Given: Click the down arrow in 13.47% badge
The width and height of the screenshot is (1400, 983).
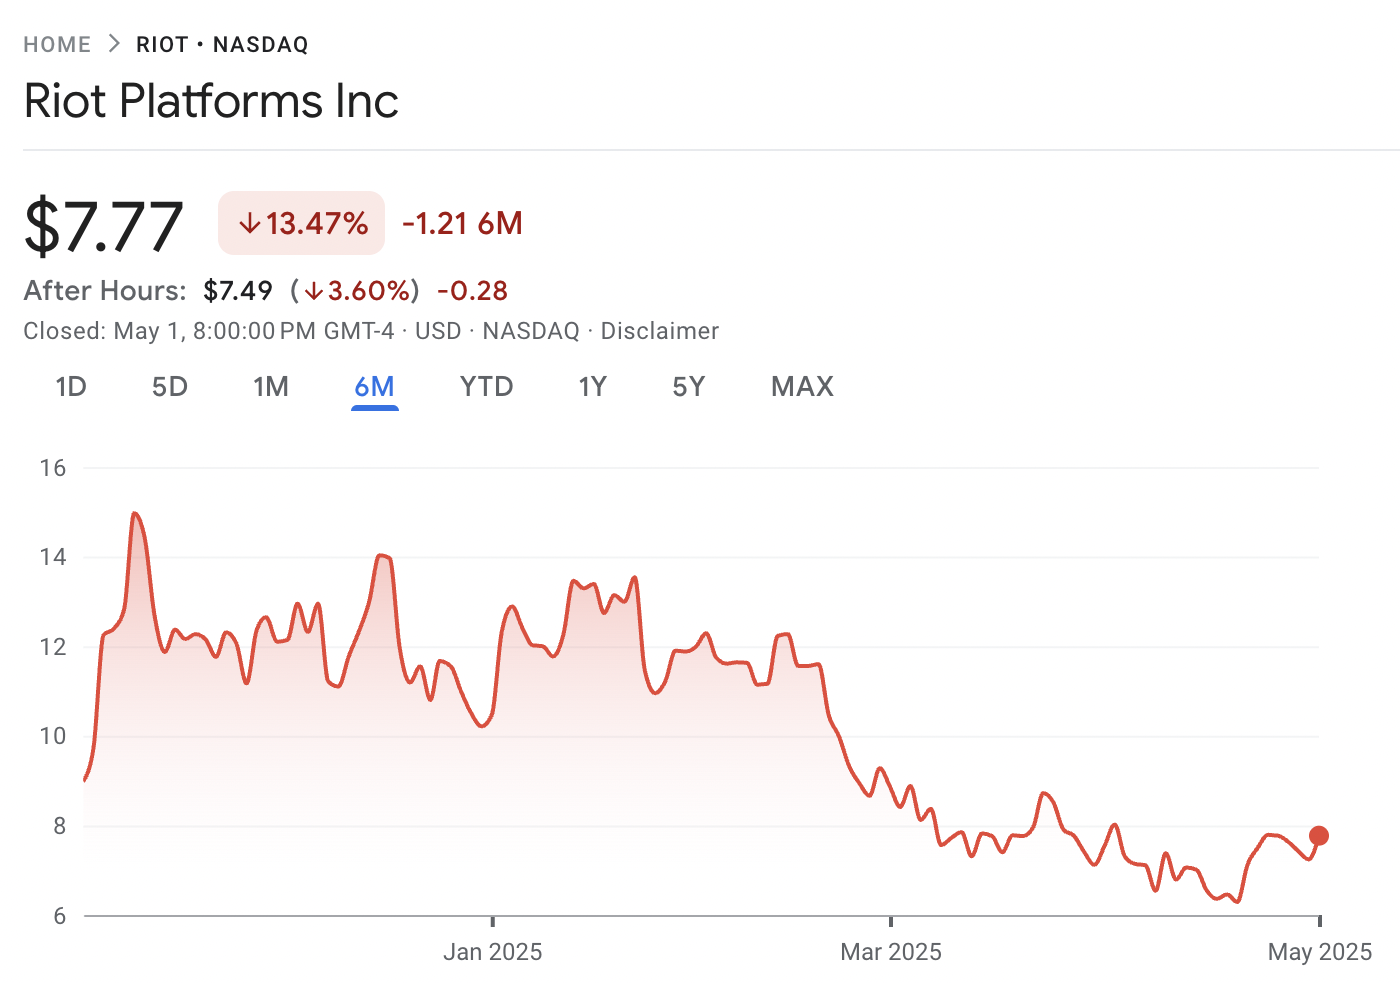Looking at the screenshot, I should tap(249, 224).
